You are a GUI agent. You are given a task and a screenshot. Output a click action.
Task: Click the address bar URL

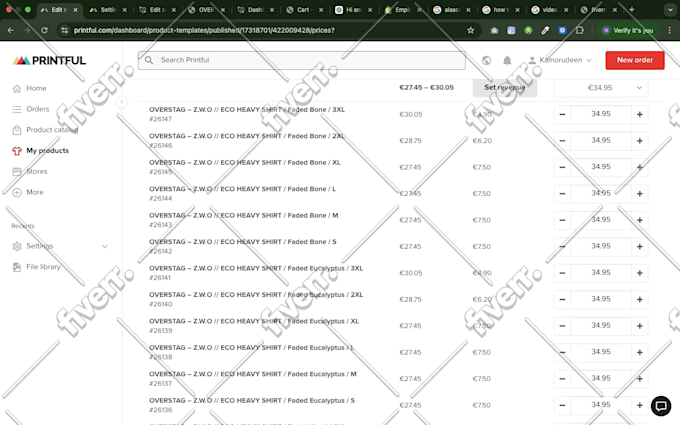[204, 30]
